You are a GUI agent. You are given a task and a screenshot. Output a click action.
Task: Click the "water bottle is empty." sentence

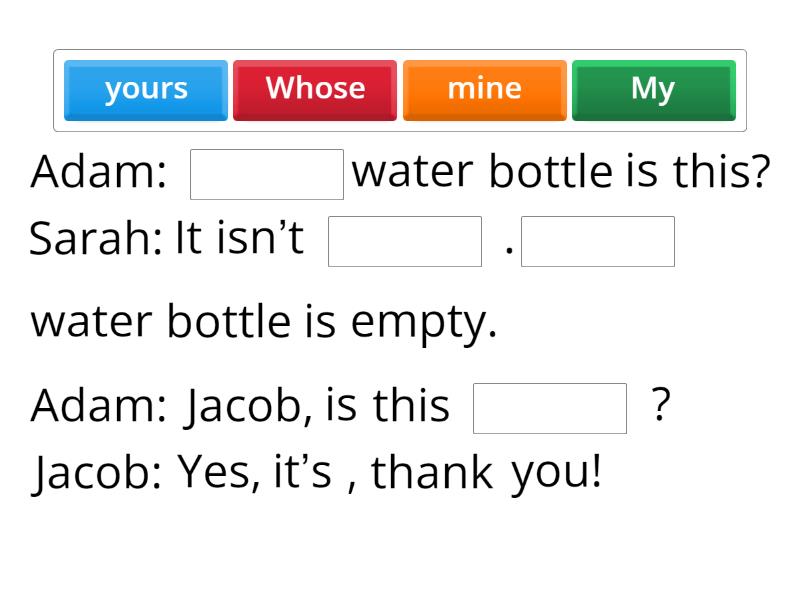click(264, 322)
